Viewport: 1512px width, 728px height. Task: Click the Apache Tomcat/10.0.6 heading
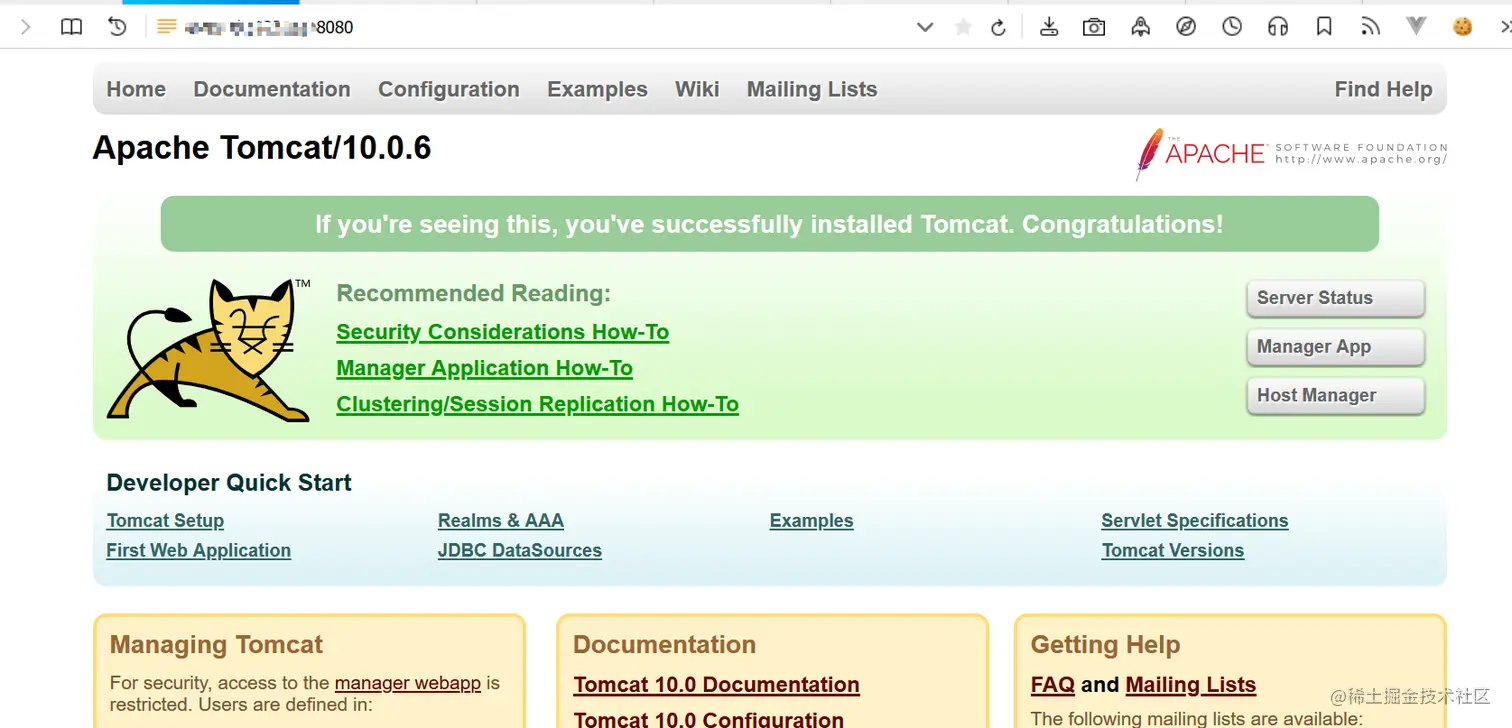(x=262, y=148)
